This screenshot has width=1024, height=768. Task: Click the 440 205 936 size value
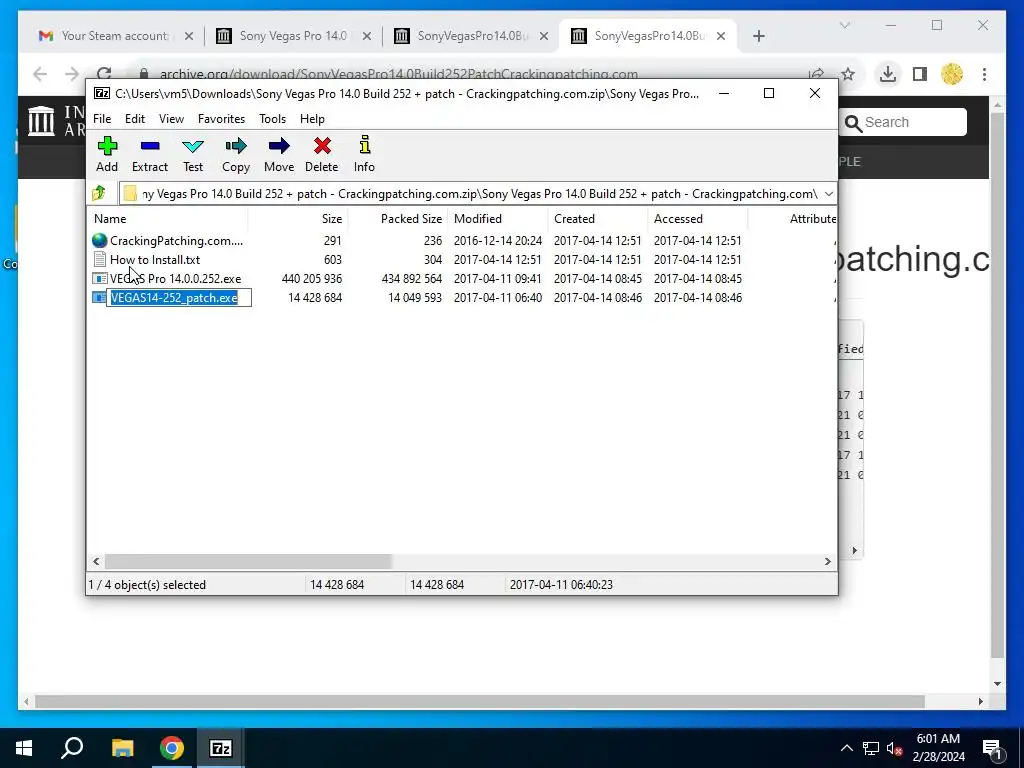(312, 278)
